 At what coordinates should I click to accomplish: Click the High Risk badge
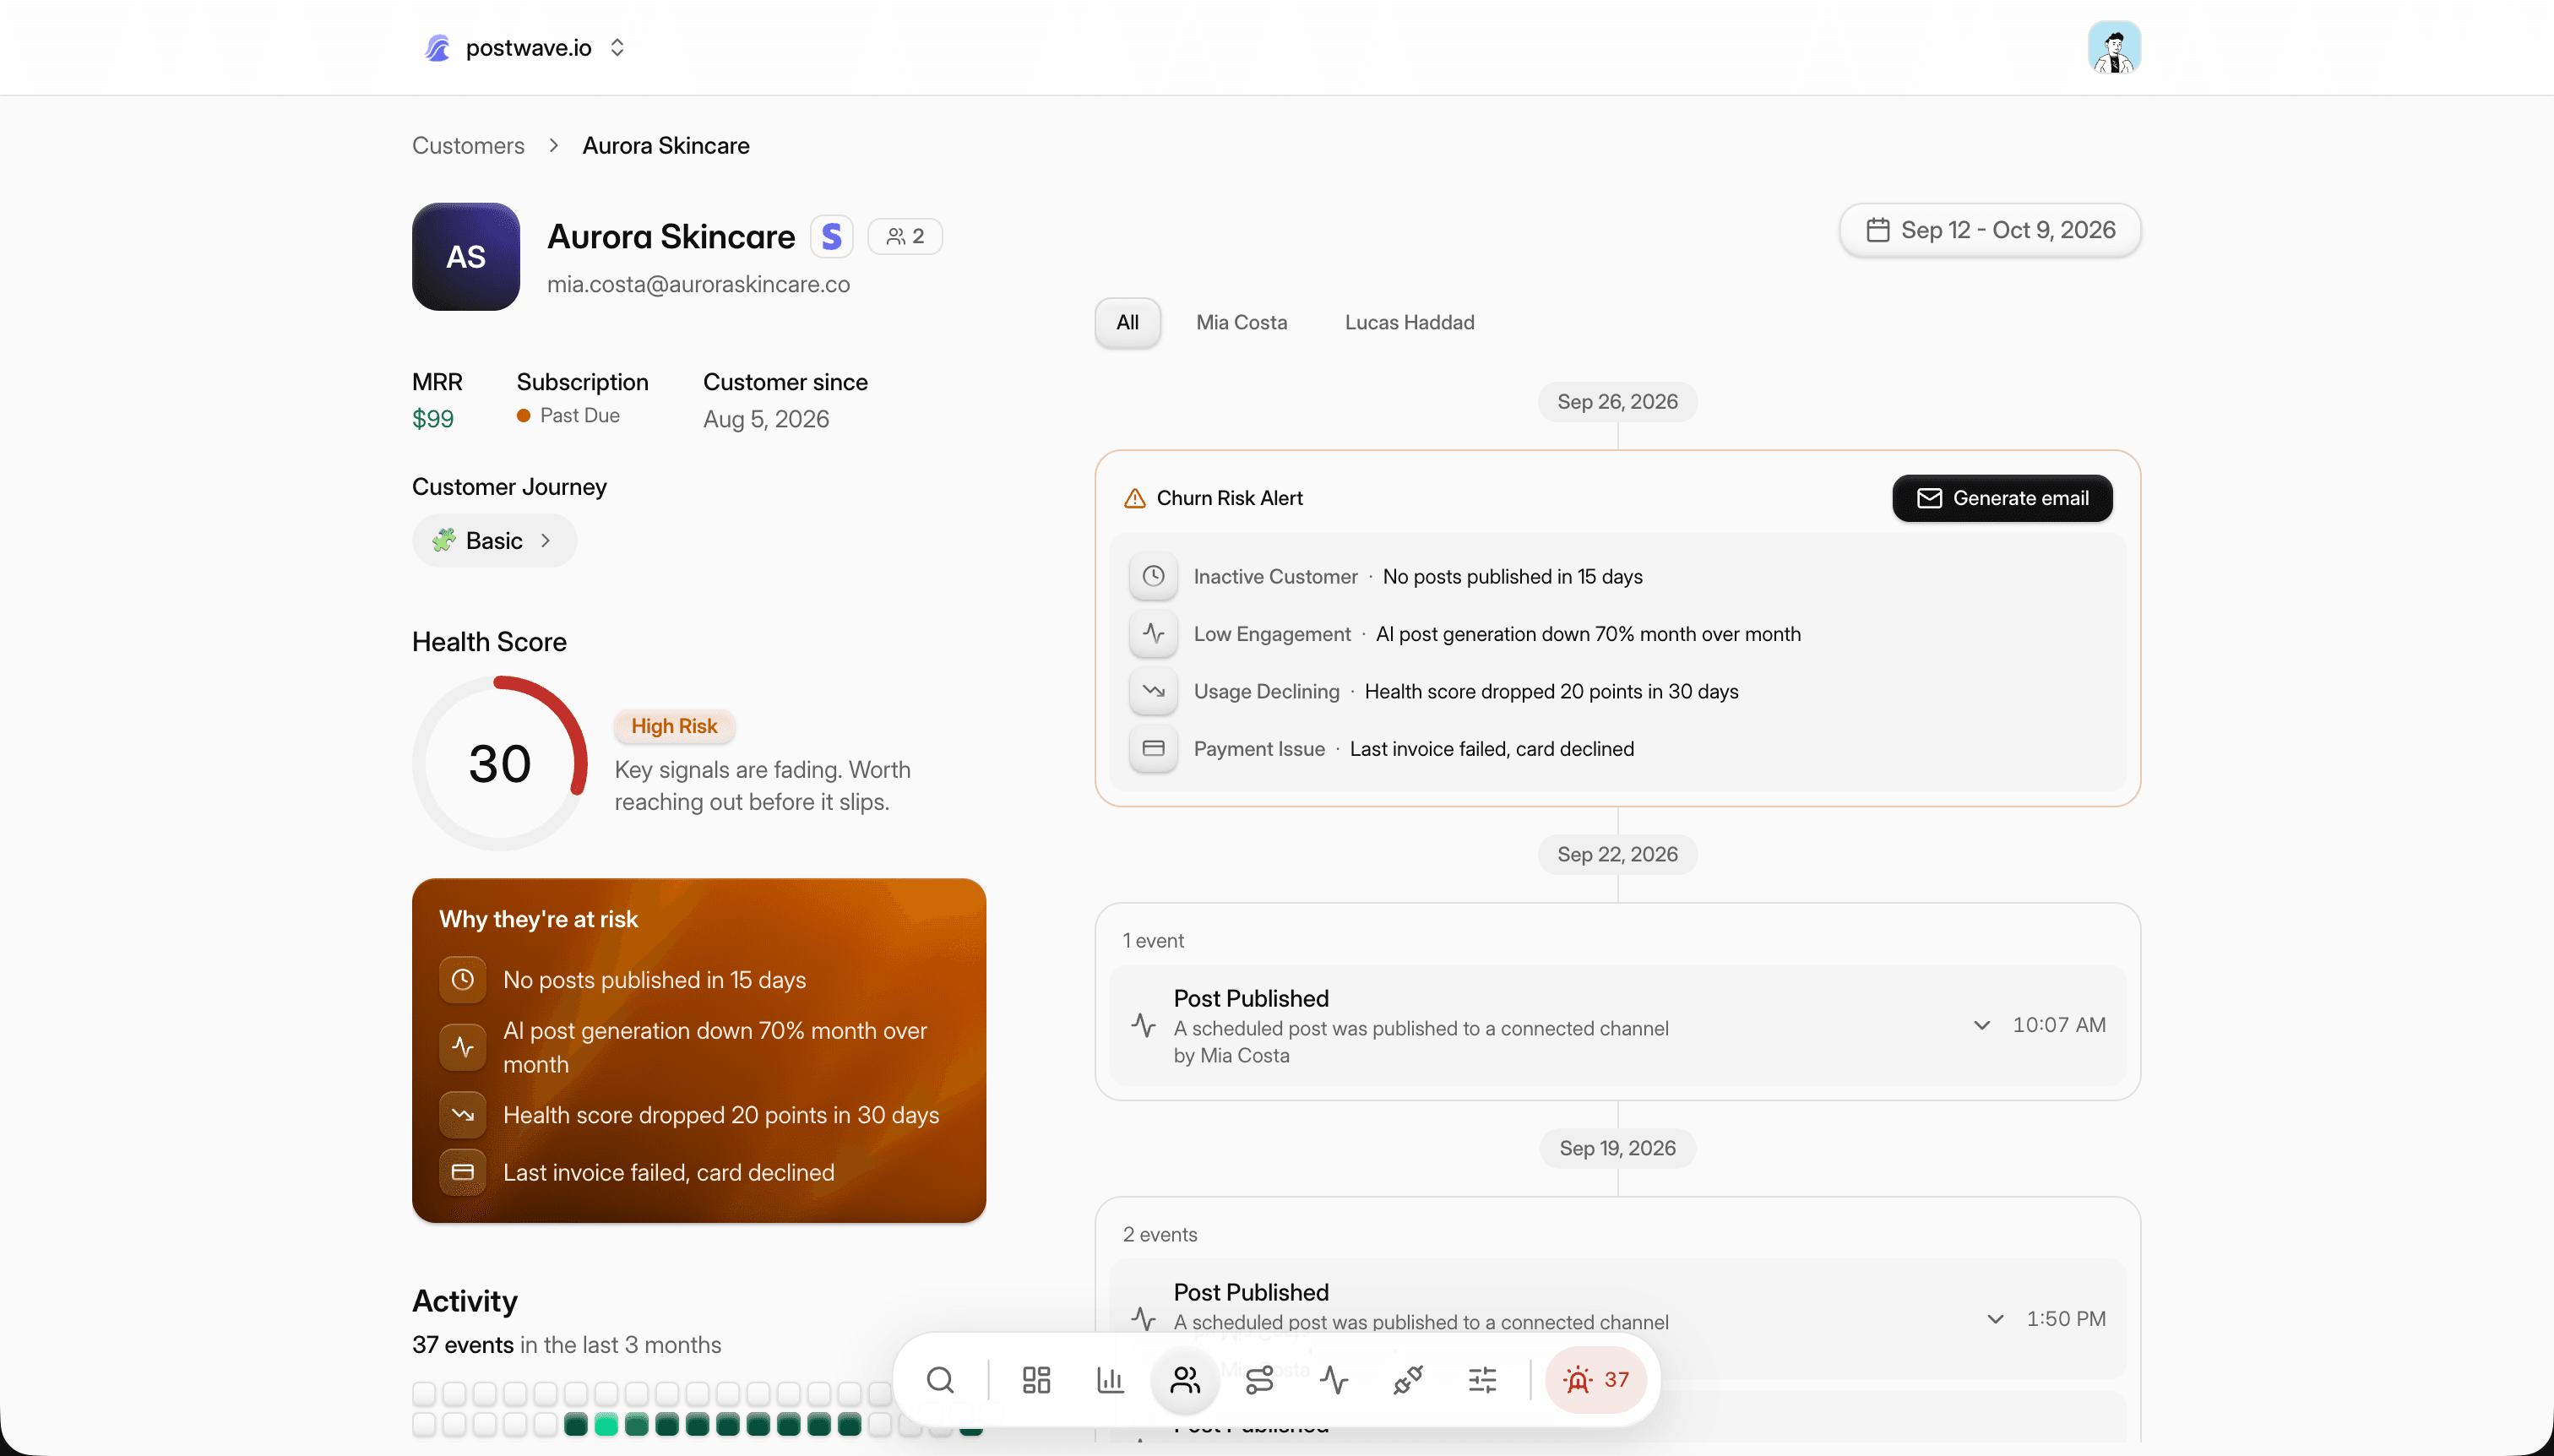674,726
